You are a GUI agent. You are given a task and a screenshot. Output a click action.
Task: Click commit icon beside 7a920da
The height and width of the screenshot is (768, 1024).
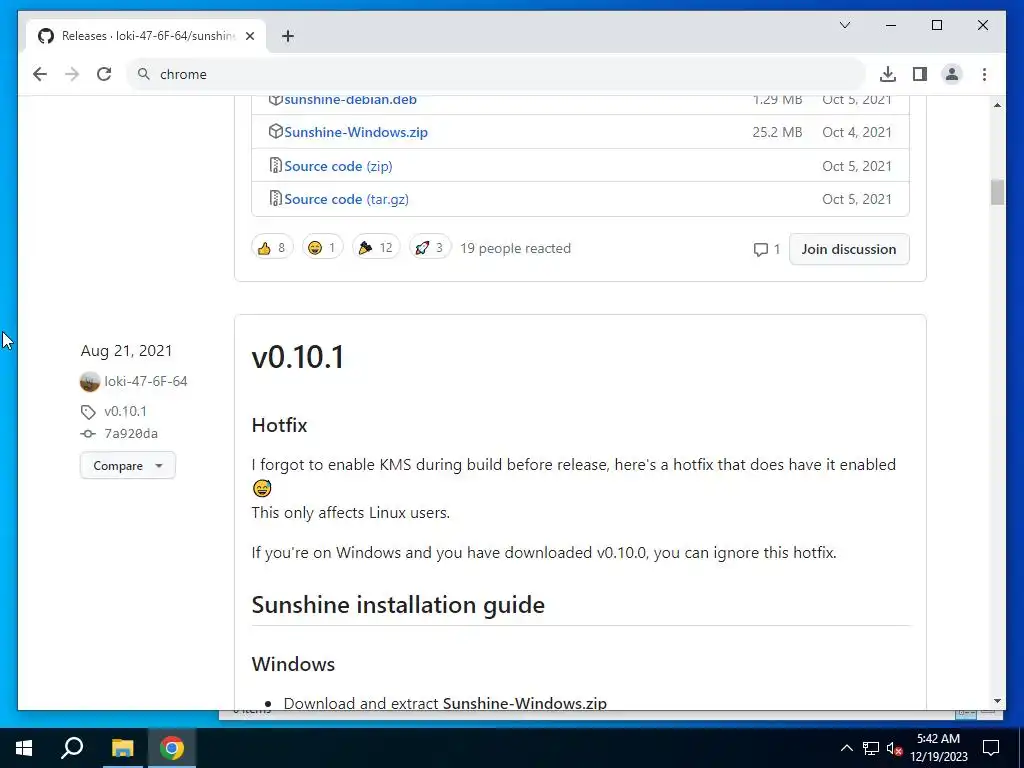(88, 434)
